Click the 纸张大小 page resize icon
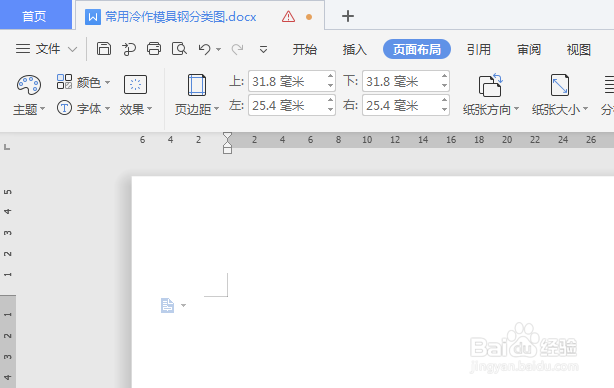The height and width of the screenshot is (388, 614). tap(560, 85)
